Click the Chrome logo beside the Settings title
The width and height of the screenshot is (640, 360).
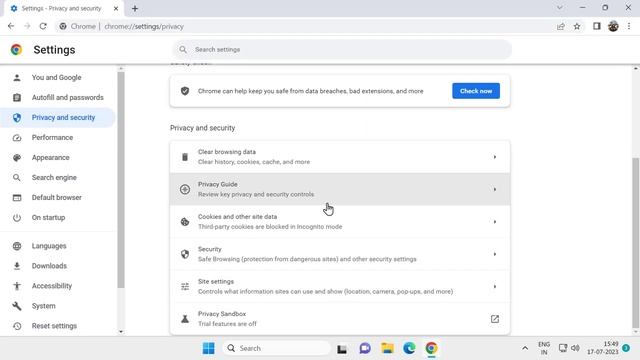(x=16, y=49)
